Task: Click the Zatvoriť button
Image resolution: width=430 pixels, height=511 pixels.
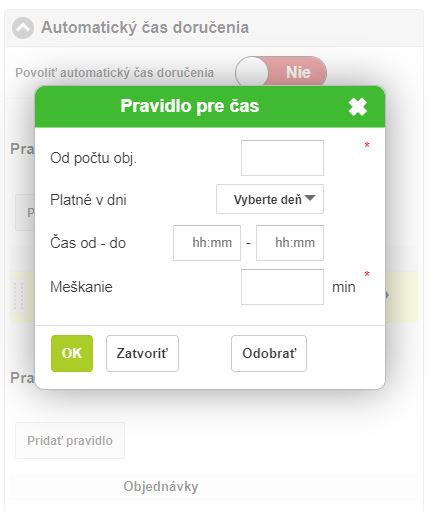Action: coord(142,353)
